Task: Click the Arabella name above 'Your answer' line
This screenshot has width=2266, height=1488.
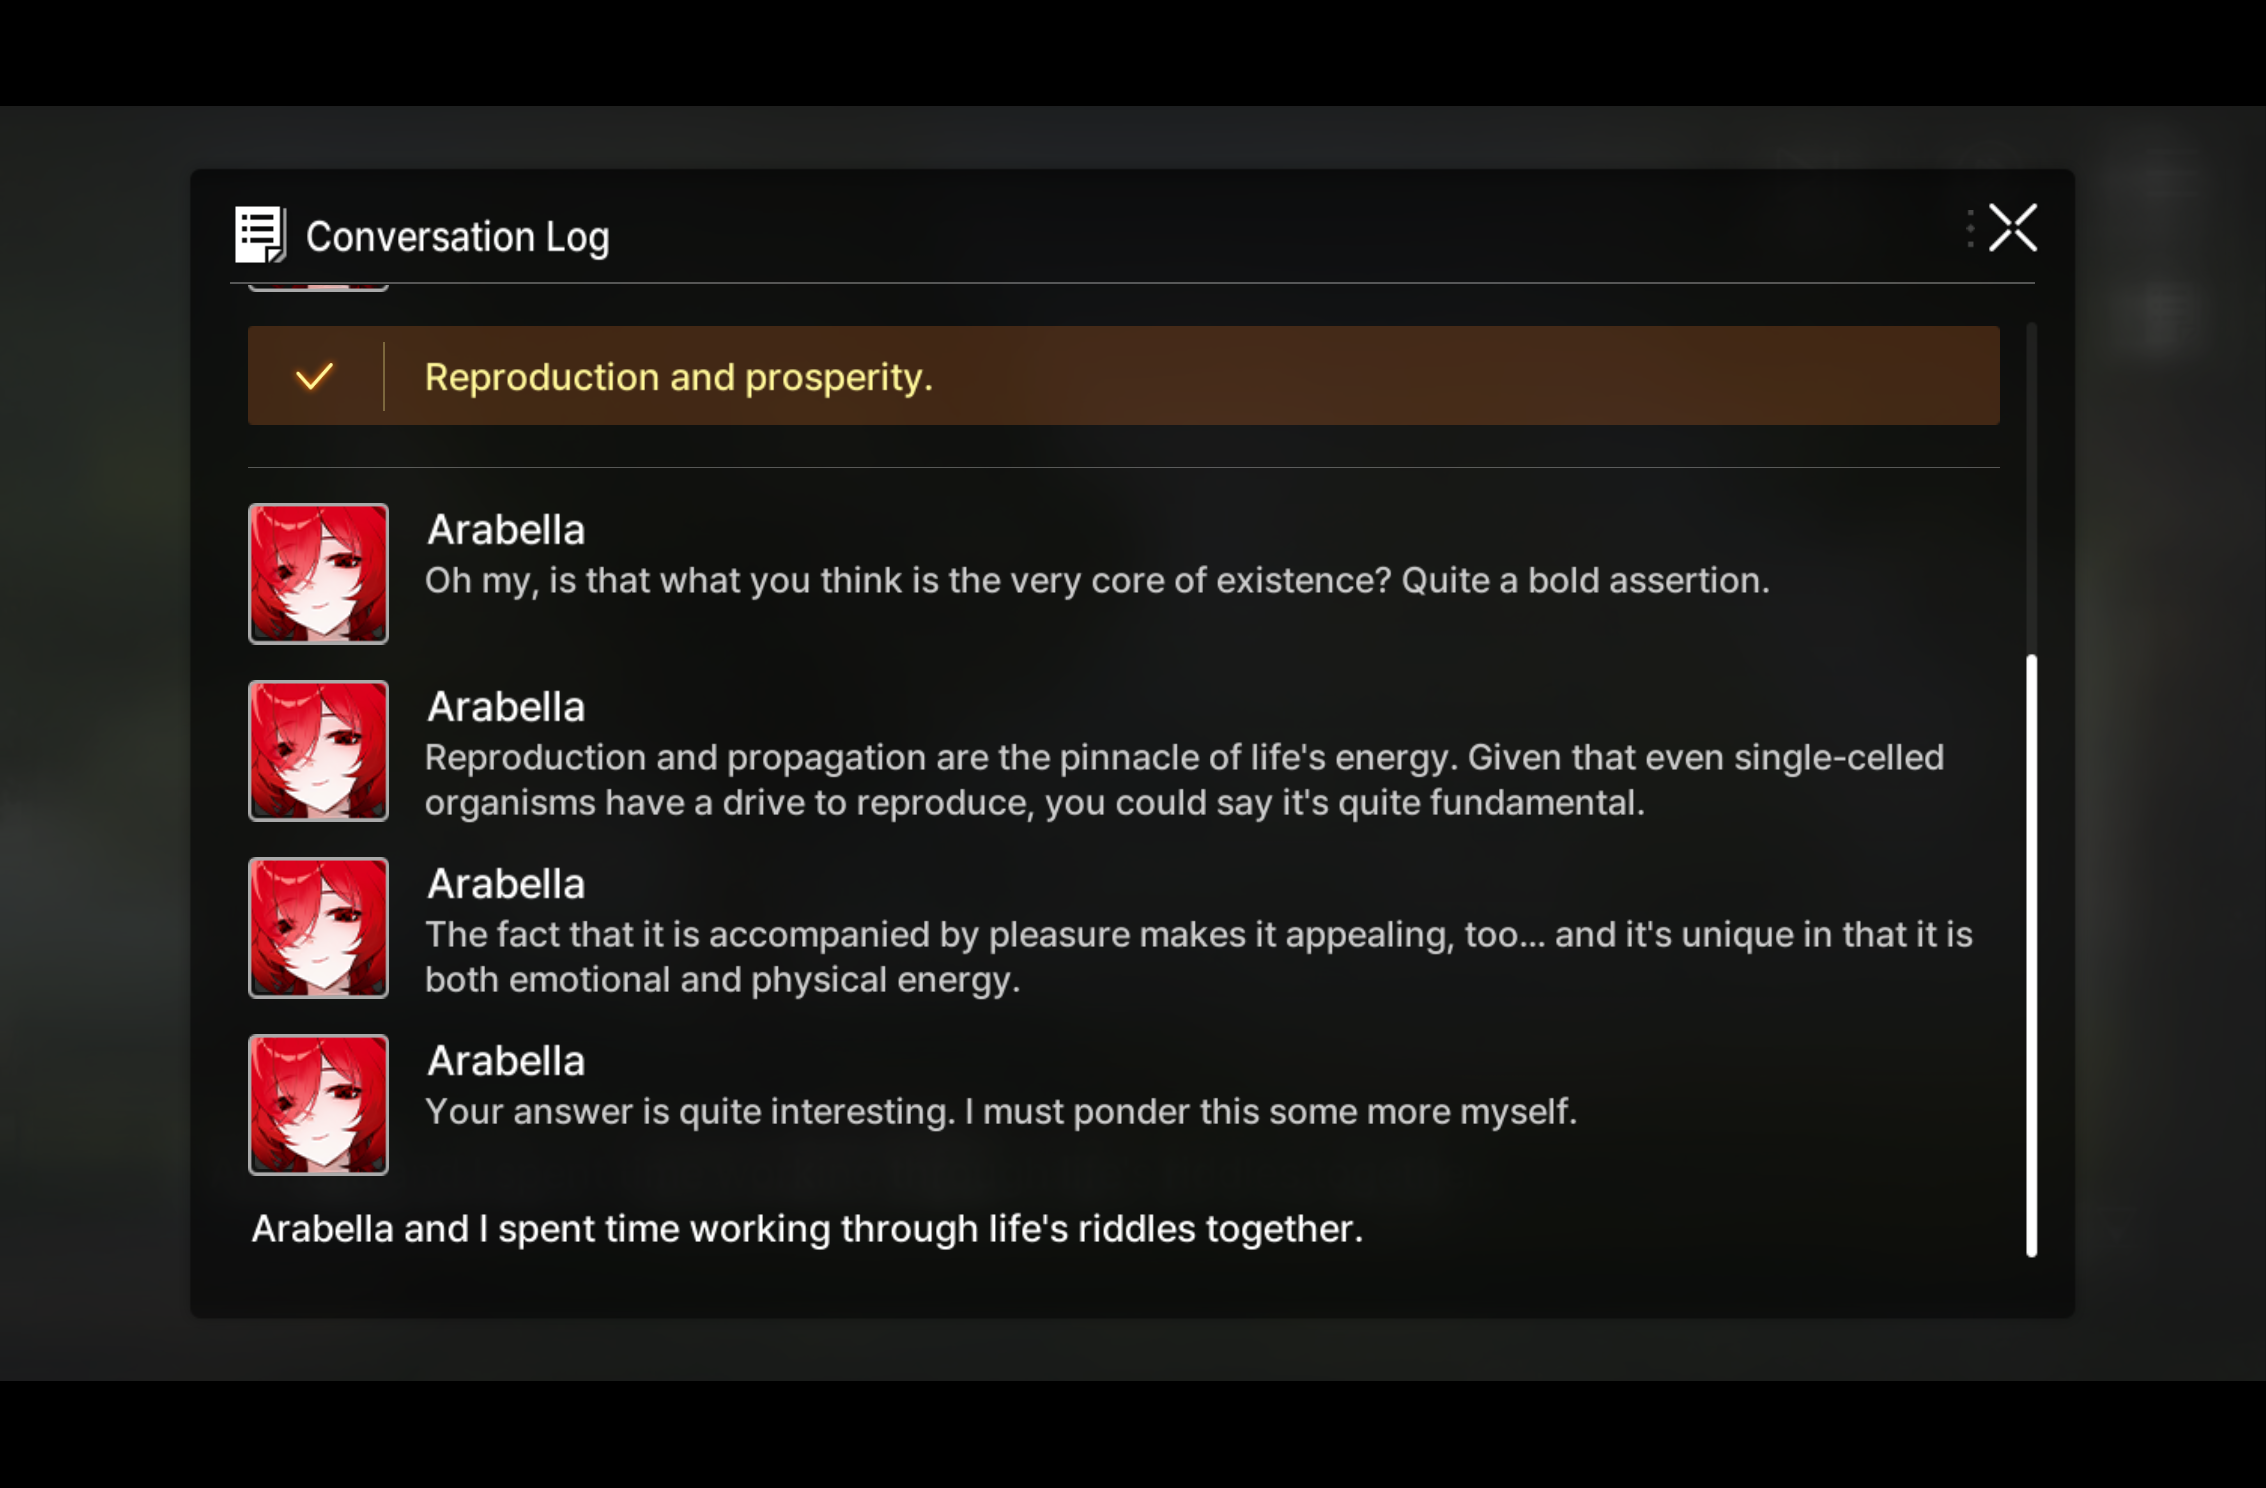Action: [x=506, y=1061]
